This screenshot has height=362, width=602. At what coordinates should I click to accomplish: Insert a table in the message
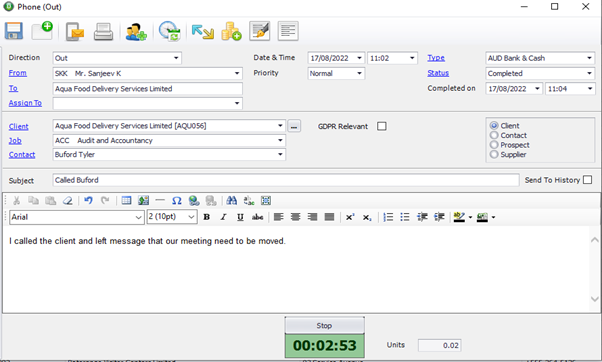coord(126,200)
